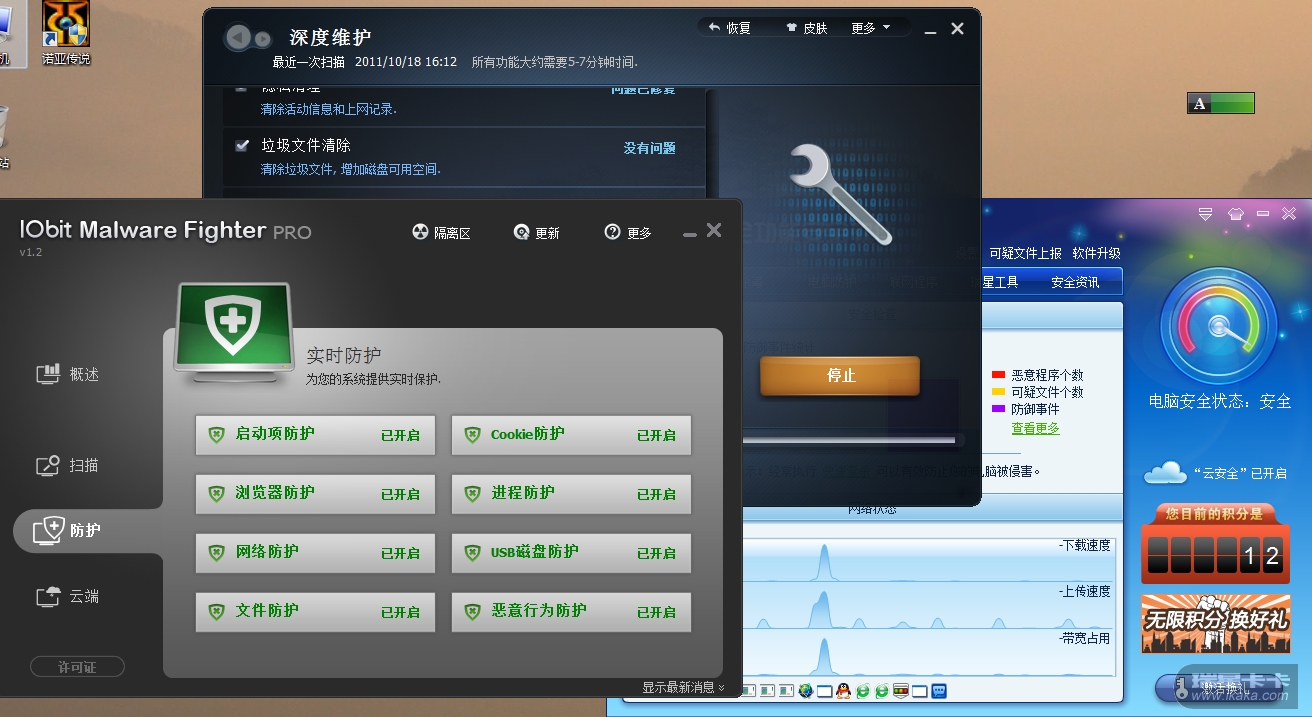
Task: Open the 诺亚传说 desktop shortcut
Action: click(x=66, y=33)
